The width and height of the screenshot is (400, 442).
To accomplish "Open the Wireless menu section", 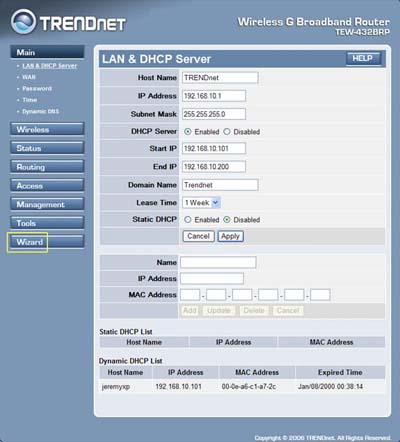I will point(47,129).
